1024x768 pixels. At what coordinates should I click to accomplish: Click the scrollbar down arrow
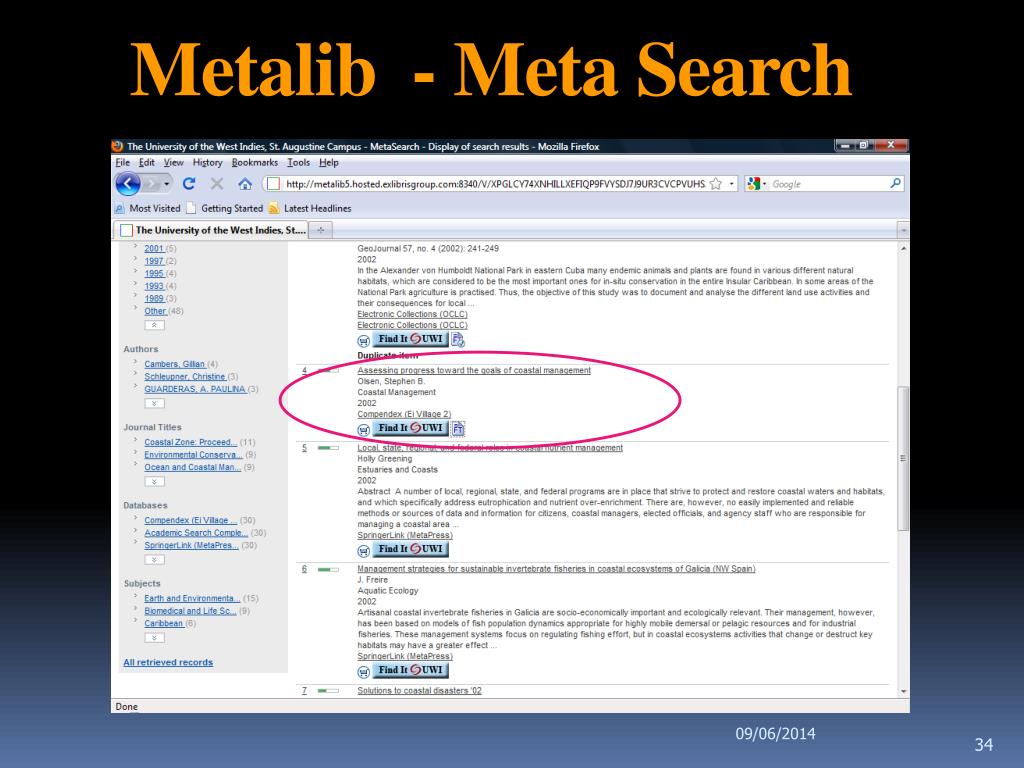pos(903,691)
